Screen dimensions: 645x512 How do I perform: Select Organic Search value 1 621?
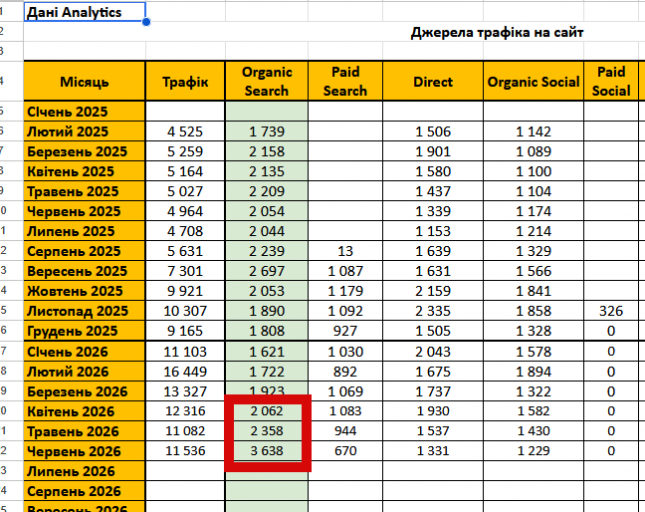267,352
